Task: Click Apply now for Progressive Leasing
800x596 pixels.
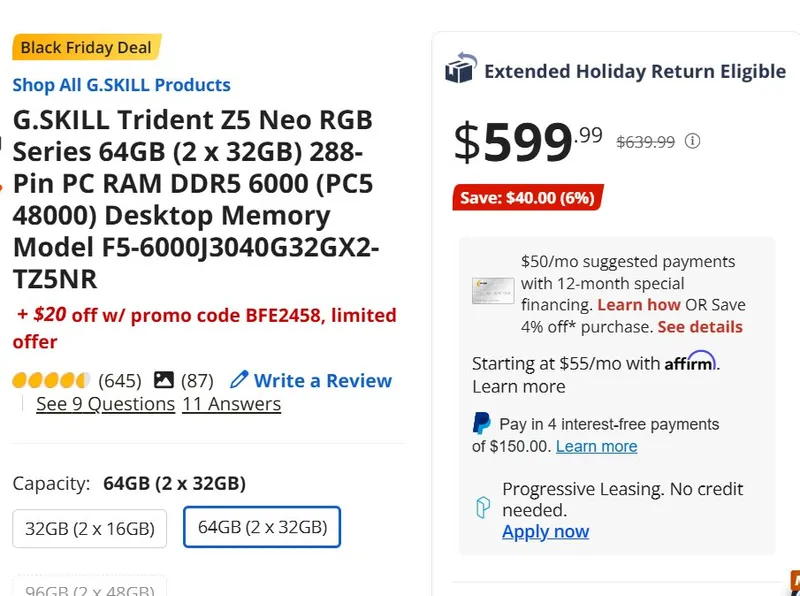Action: coord(545,531)
